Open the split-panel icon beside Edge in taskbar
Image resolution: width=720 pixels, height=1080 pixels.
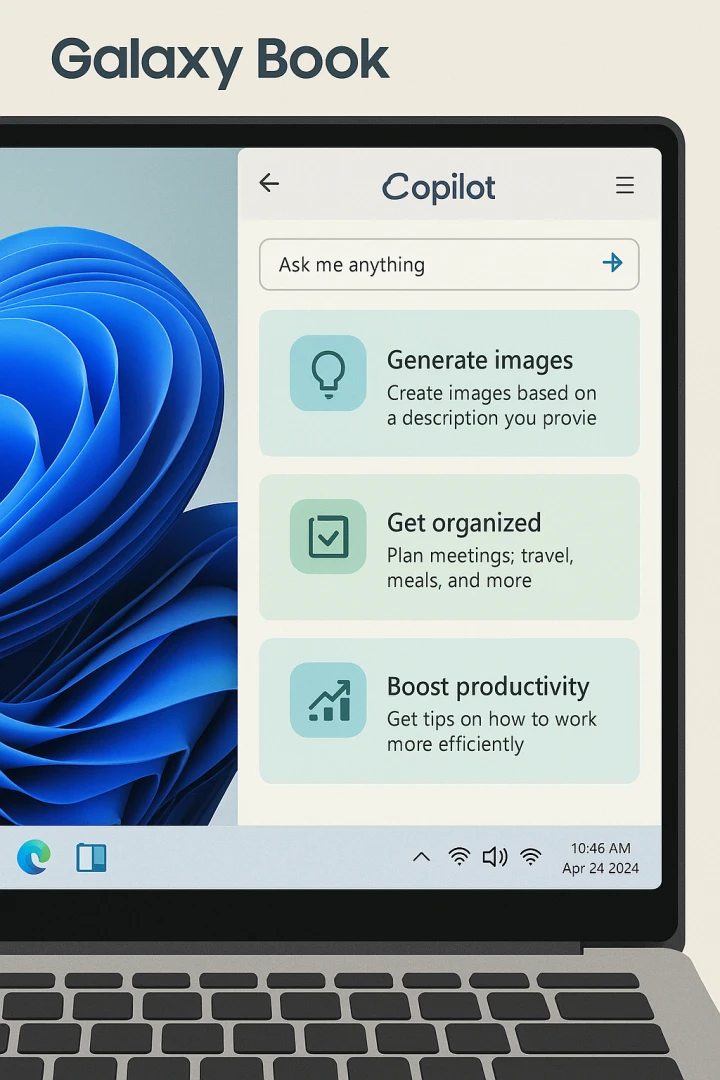coord(91,858)
